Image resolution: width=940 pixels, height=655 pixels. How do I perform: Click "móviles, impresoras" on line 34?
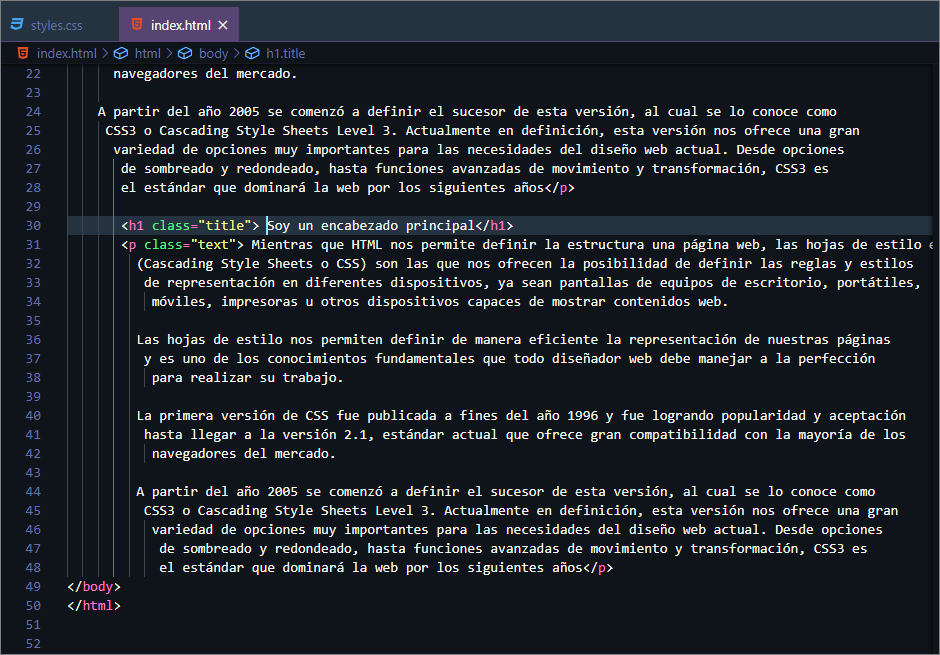coord(225,302)
